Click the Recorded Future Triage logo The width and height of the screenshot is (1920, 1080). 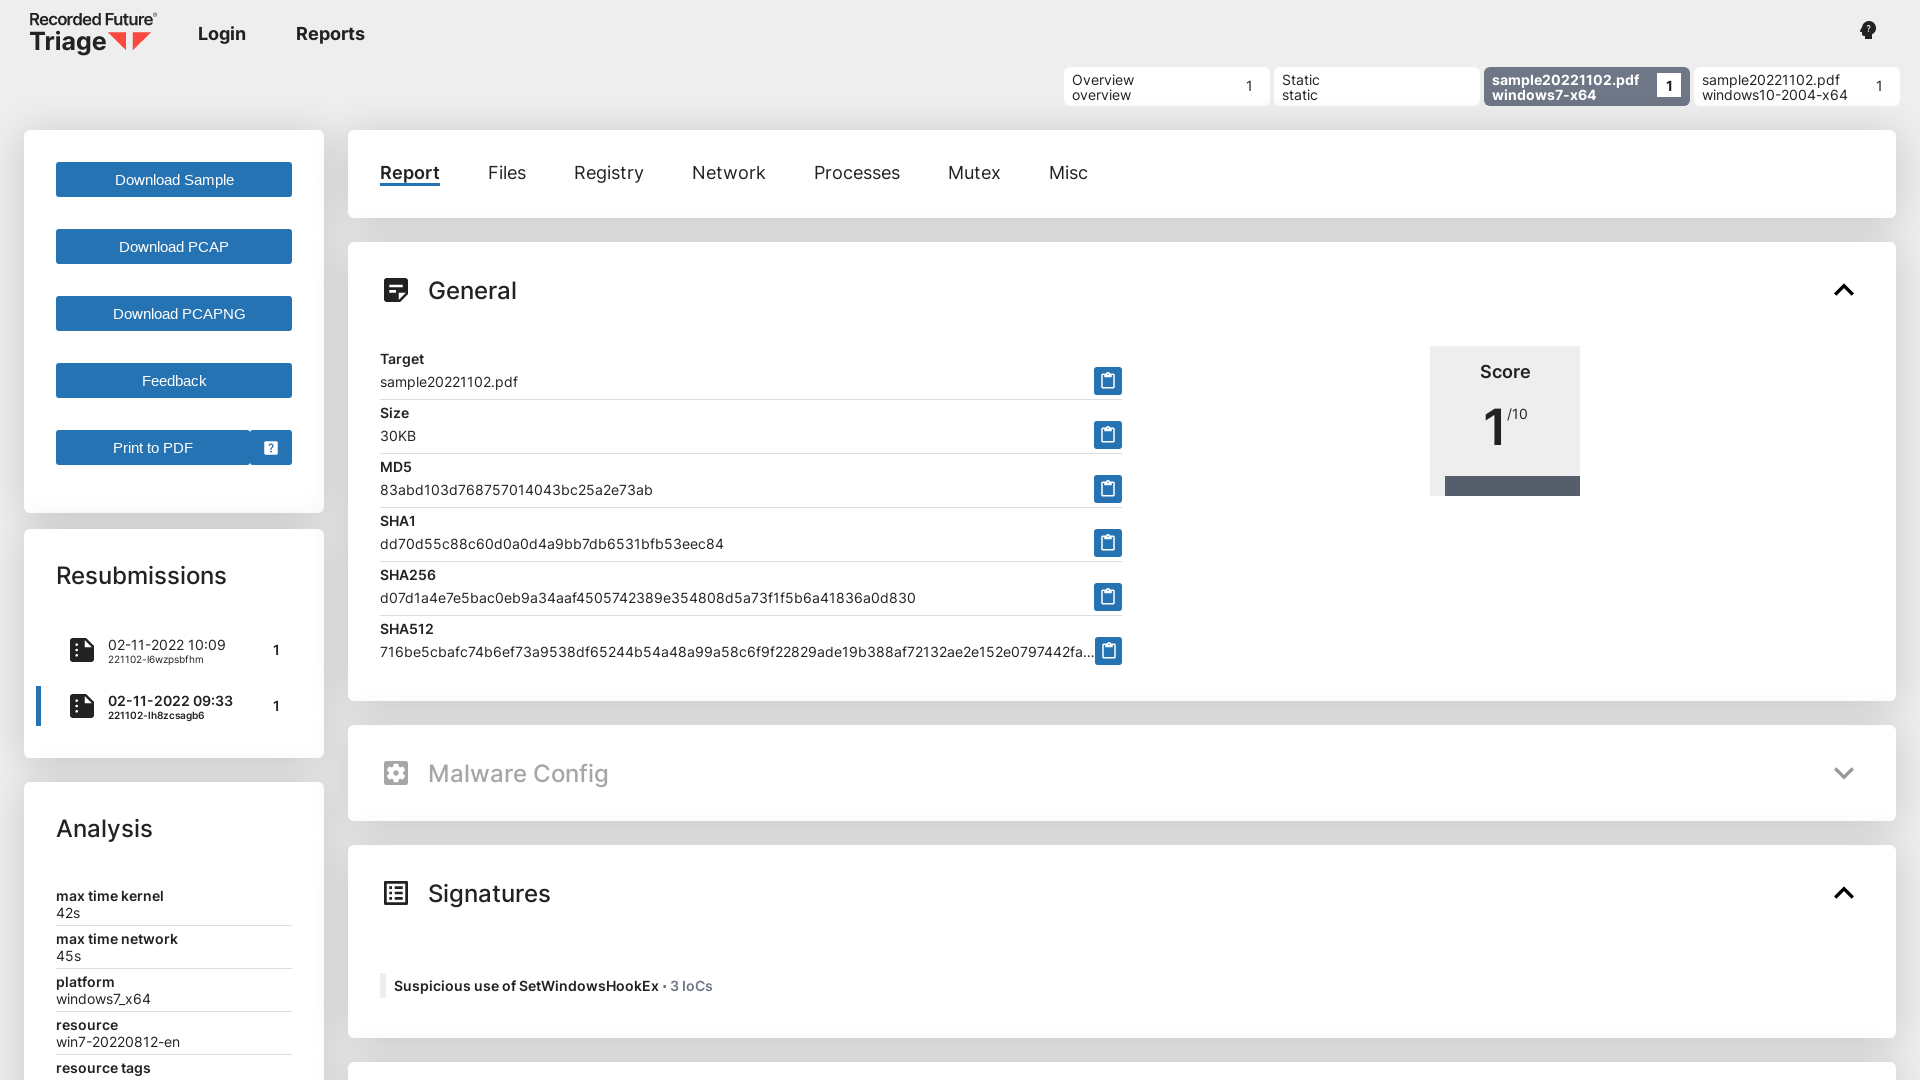92,33
